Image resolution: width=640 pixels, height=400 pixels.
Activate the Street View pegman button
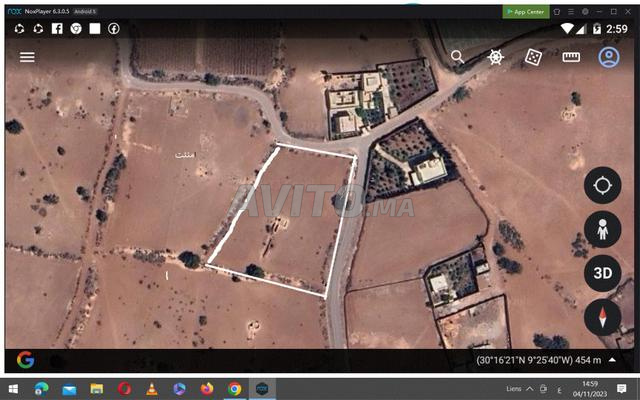coord(602,229)
